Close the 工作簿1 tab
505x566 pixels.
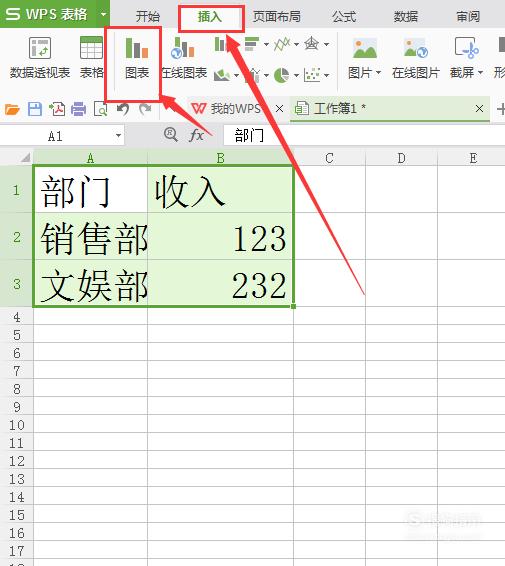[x=479, y=109]
